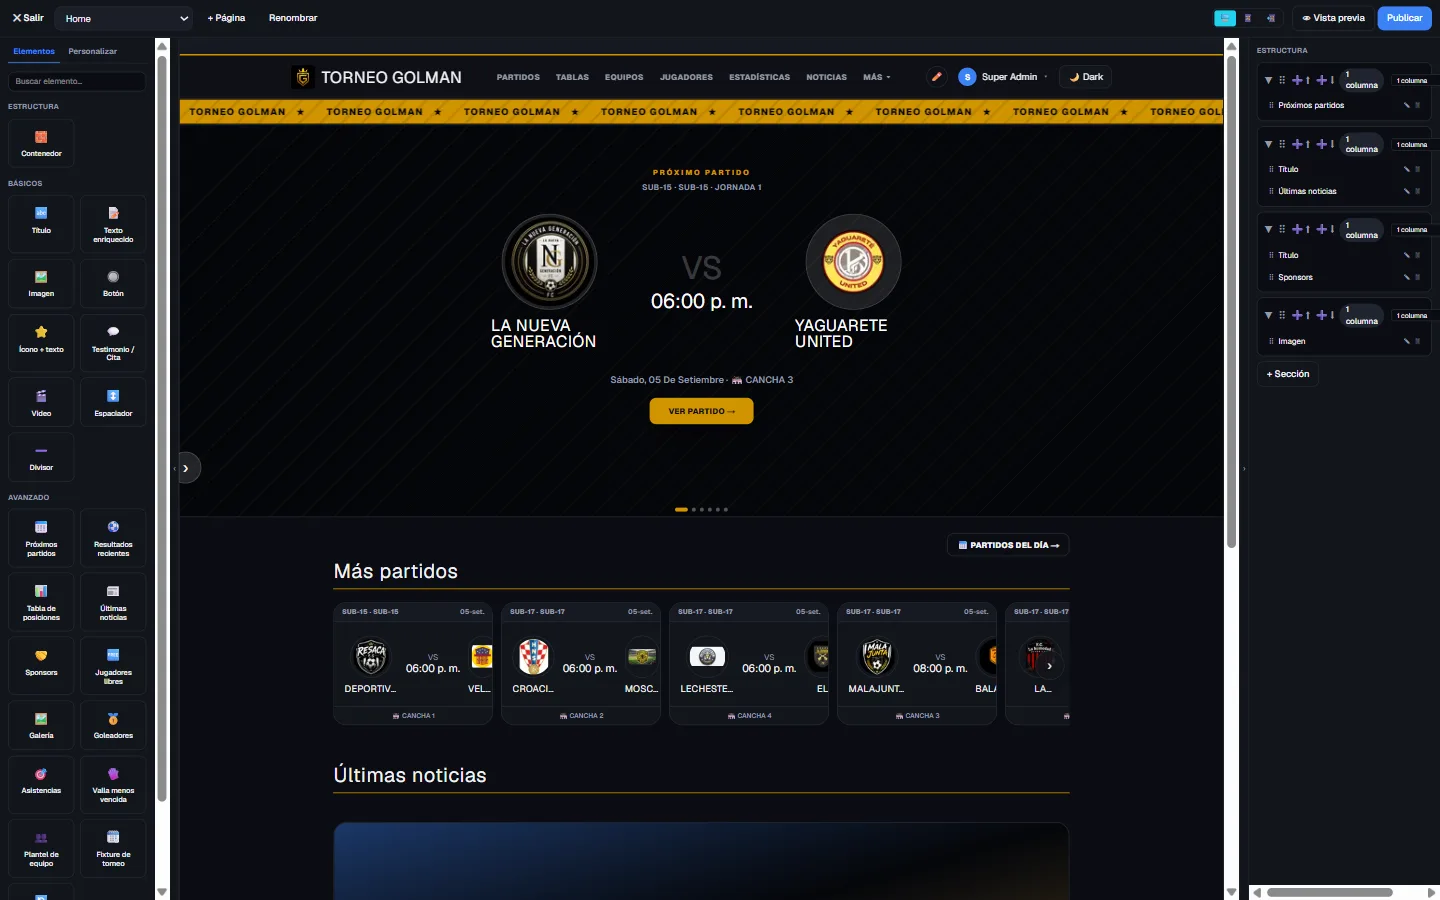Screen dimensions: 1440x900
Task: Click the Salir exit button
Action: click(28, 18)
